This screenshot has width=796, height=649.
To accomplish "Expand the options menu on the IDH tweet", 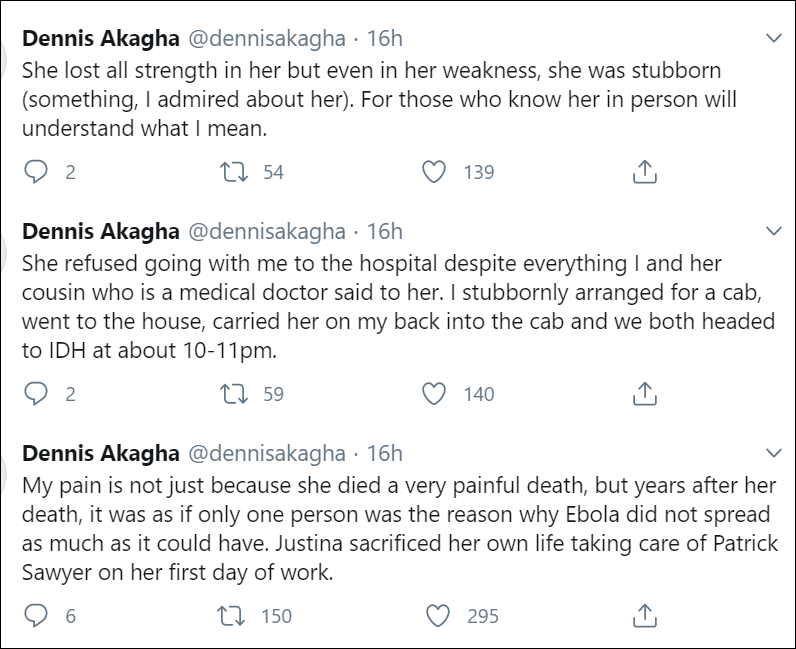I will (773, 232).
